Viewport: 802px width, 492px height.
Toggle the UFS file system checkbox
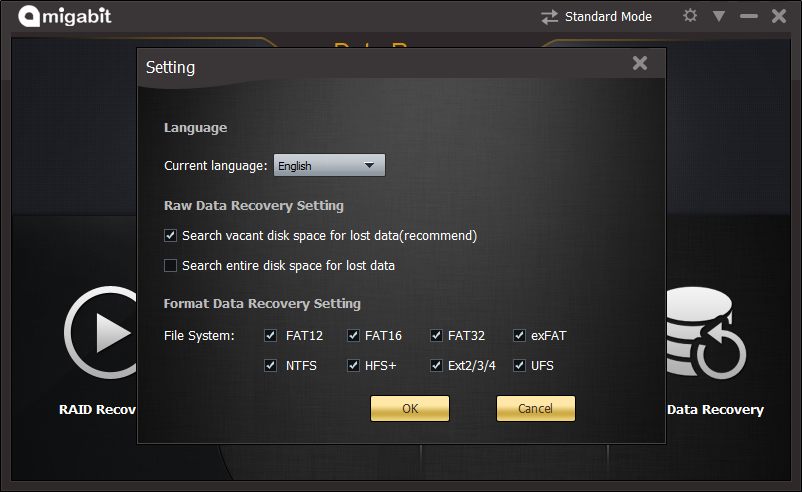point(519,366)
